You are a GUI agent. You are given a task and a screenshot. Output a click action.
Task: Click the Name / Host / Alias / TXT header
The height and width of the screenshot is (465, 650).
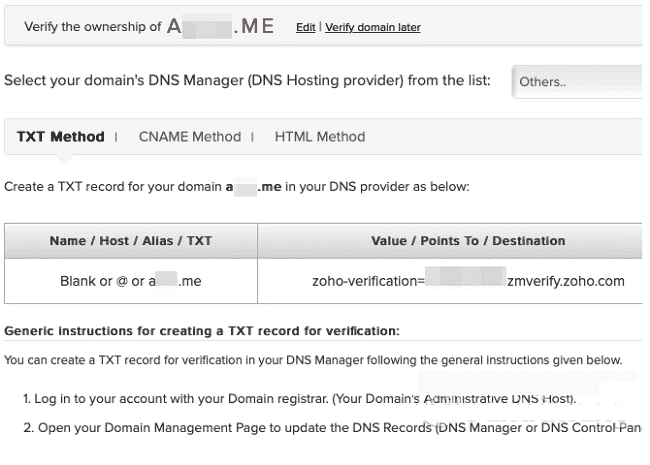pos(130,241)
